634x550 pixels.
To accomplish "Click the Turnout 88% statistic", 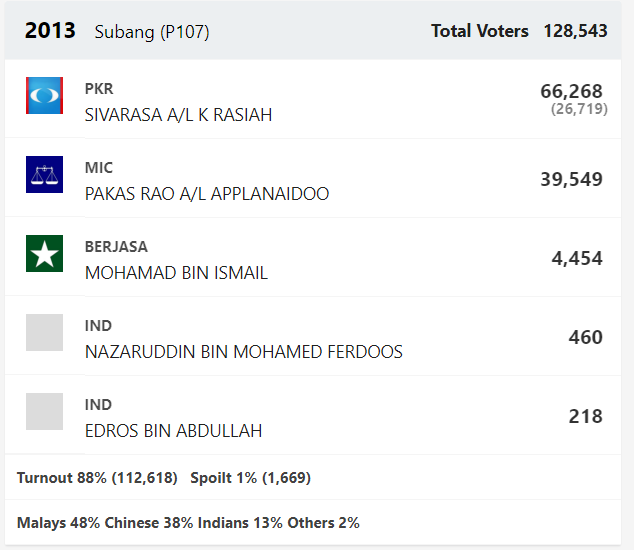I will pos(97,478).
